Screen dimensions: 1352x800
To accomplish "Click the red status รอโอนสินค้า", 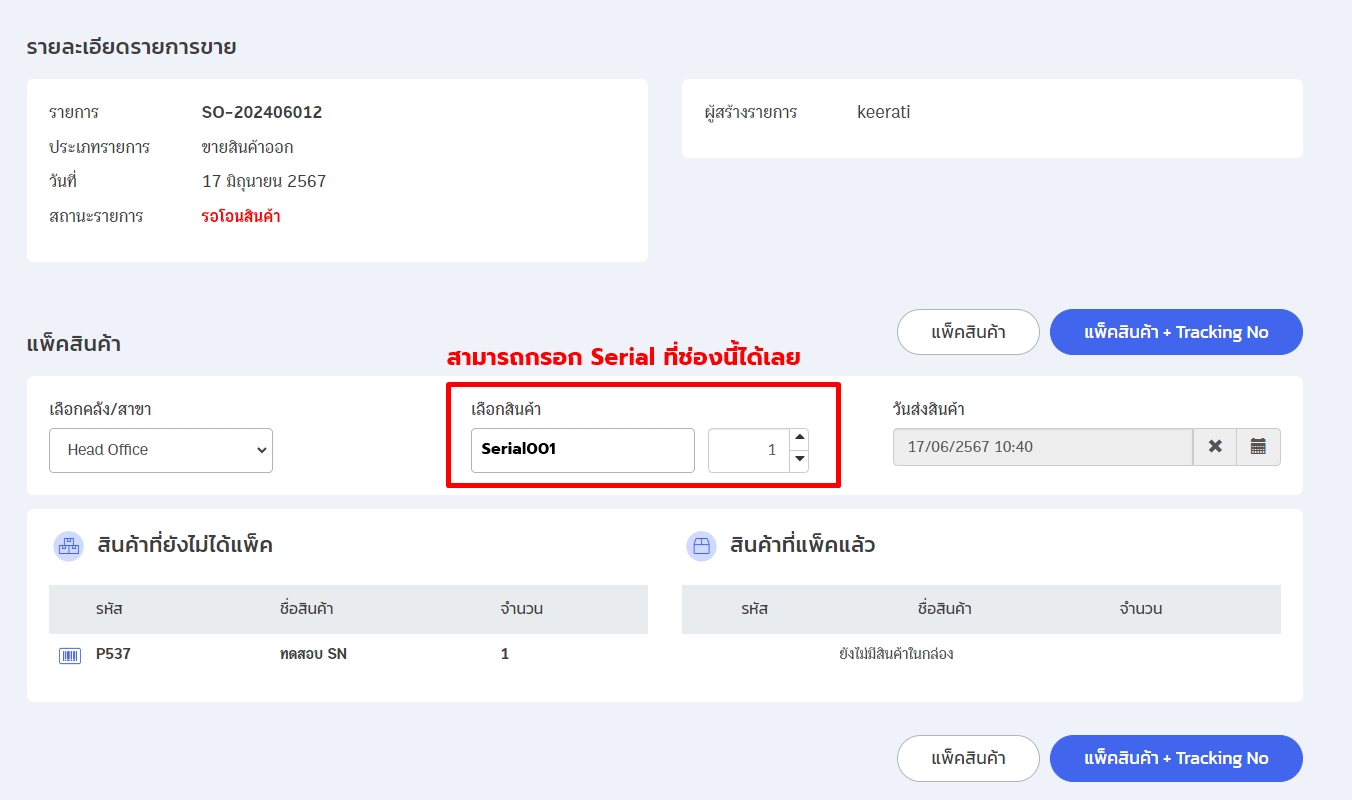I will [x=241, y=216].
